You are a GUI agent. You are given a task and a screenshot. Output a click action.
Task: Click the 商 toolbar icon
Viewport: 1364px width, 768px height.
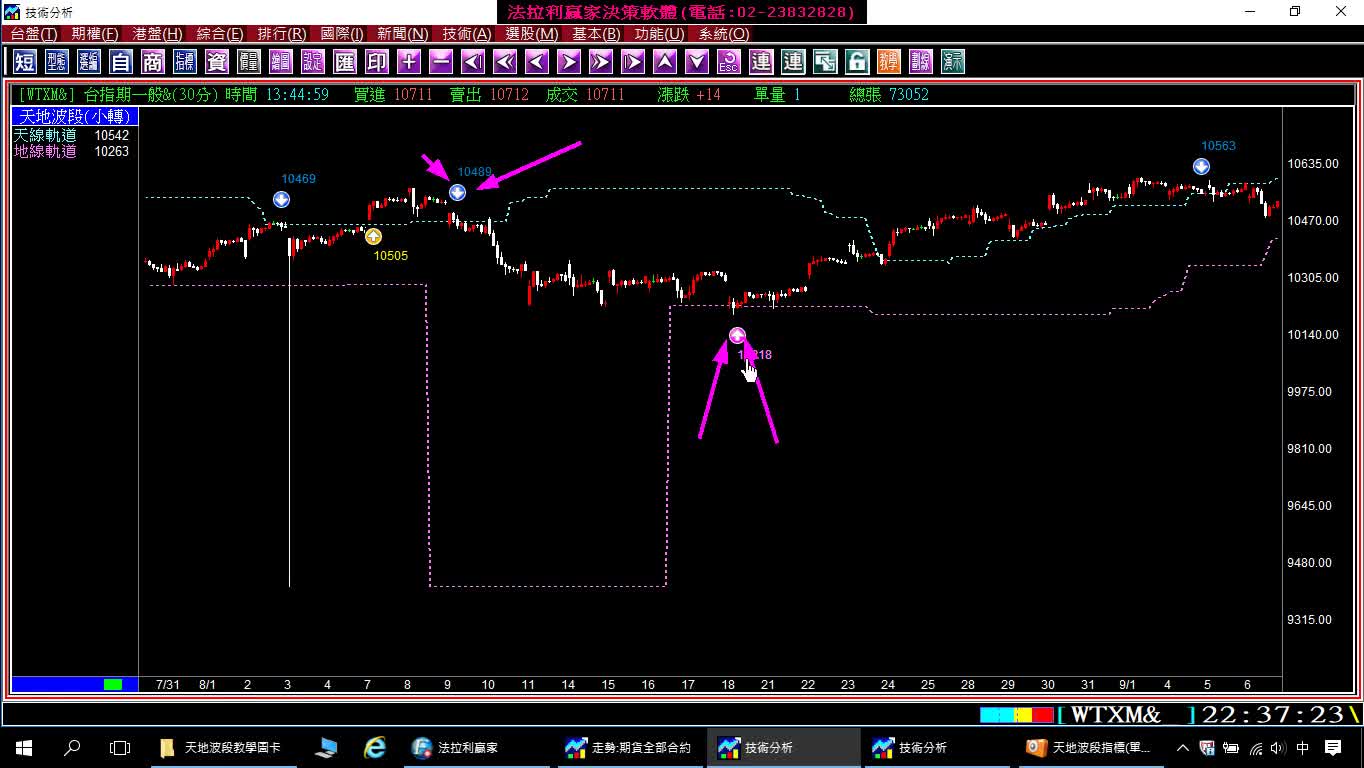(153, 62)
